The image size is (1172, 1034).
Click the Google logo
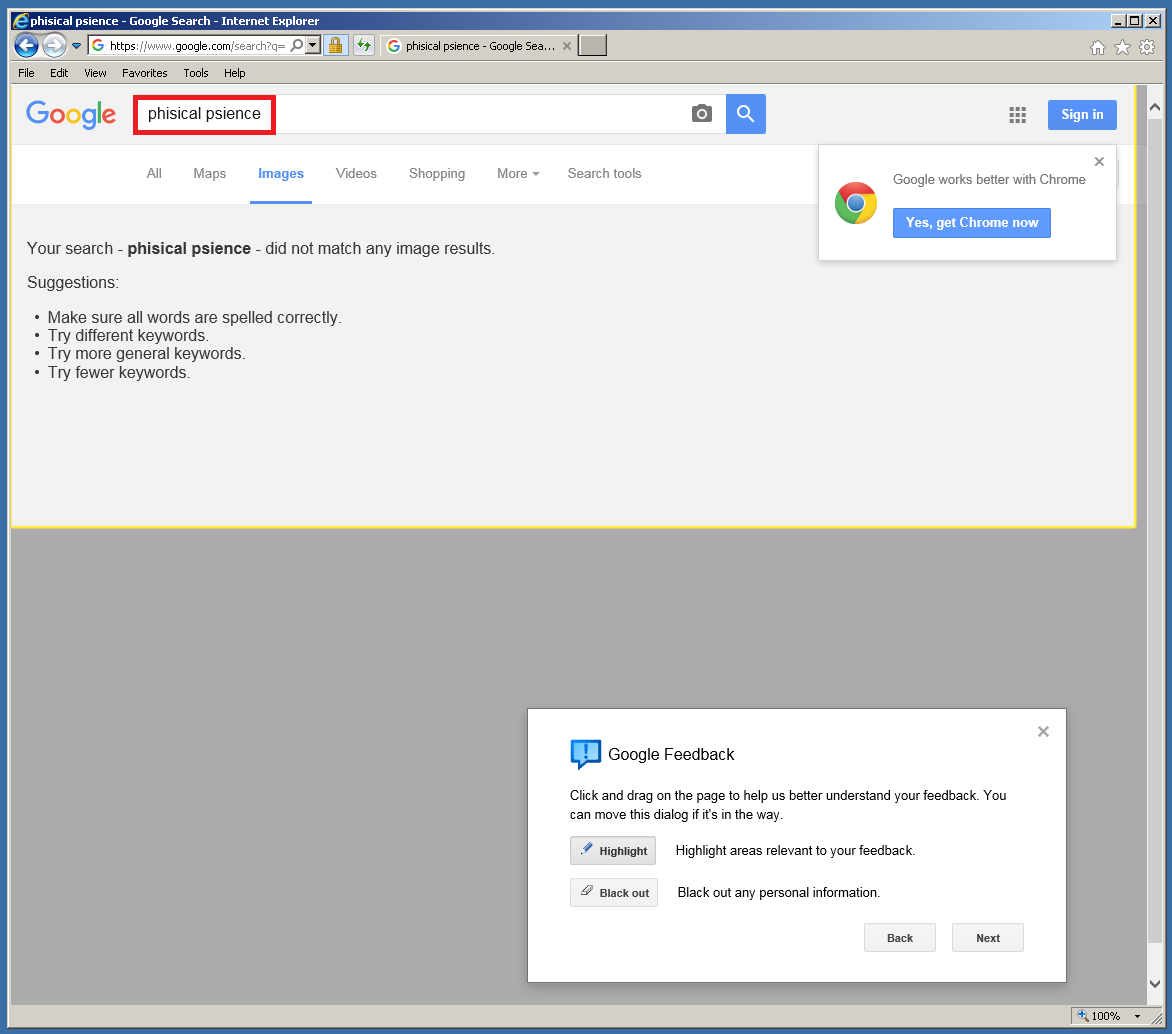pyautogui.click(x=71, y=114)
